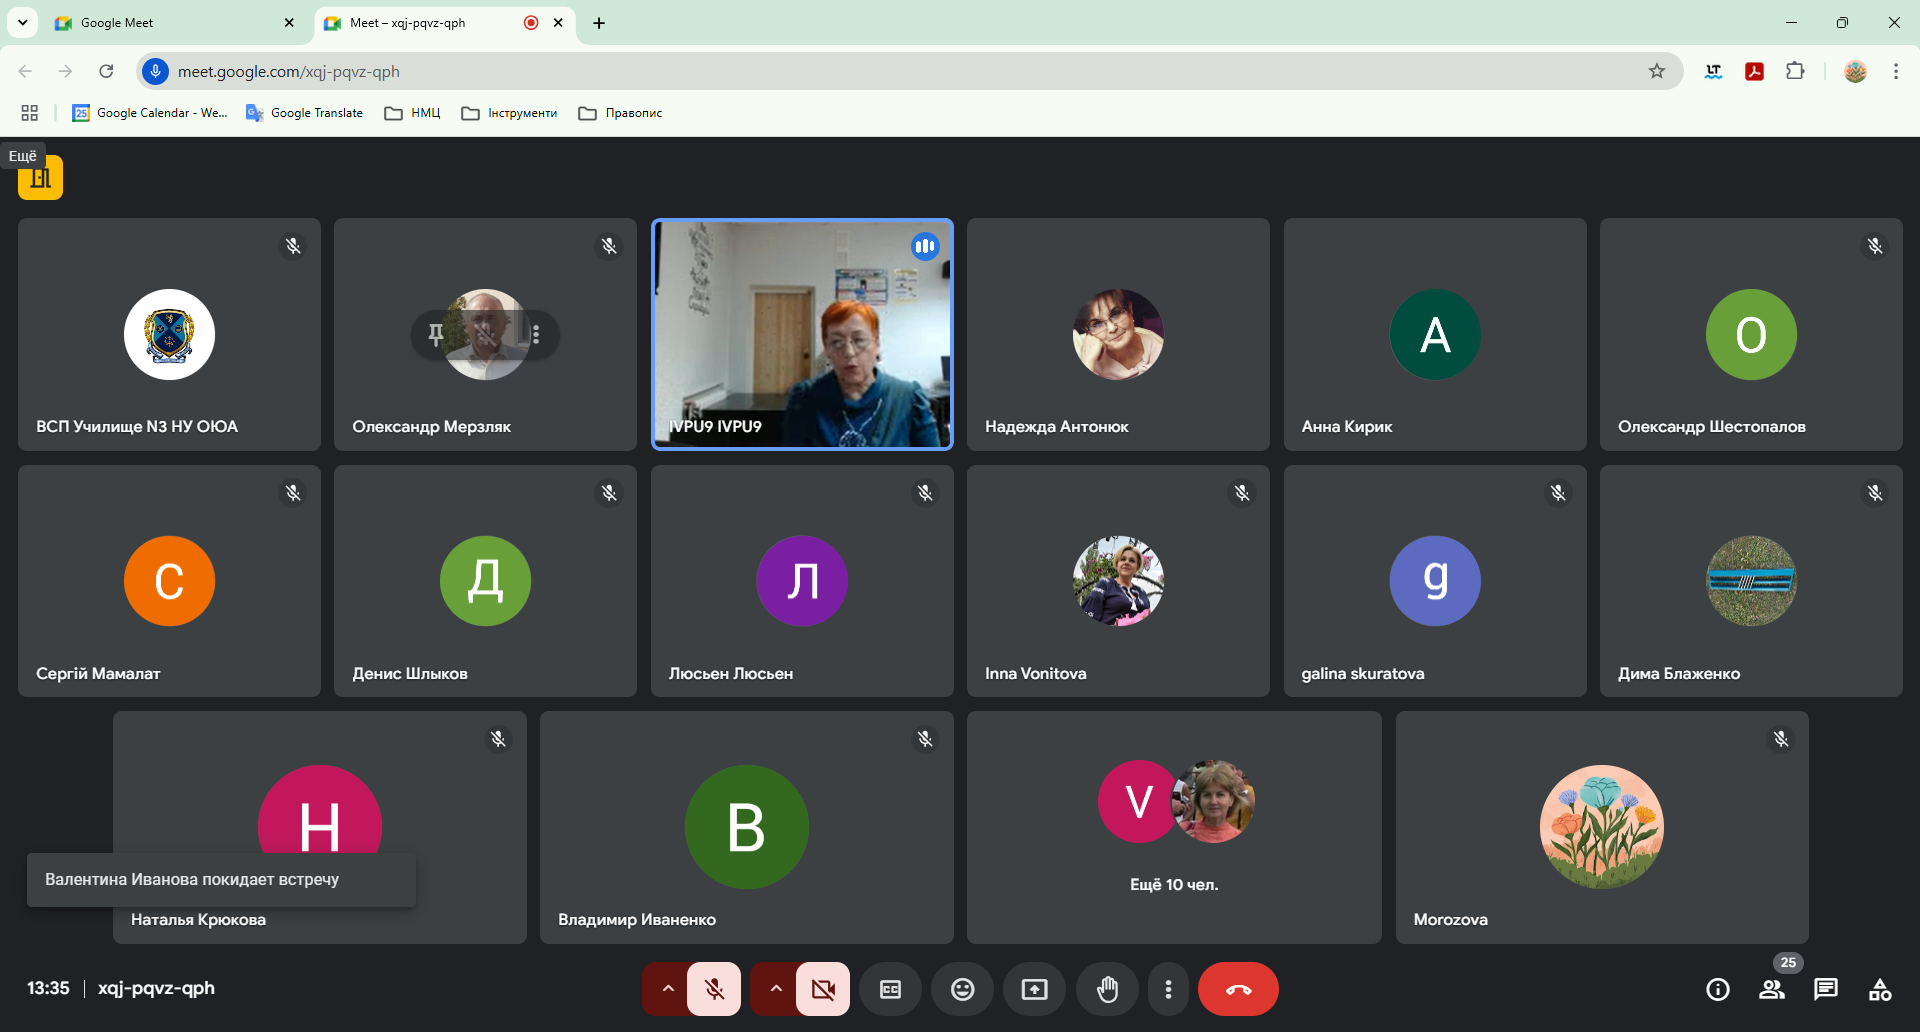Pin Олександр Мерзляк's tile
This screenshot has height=1032, width=1920.
[x=436, y=335]
